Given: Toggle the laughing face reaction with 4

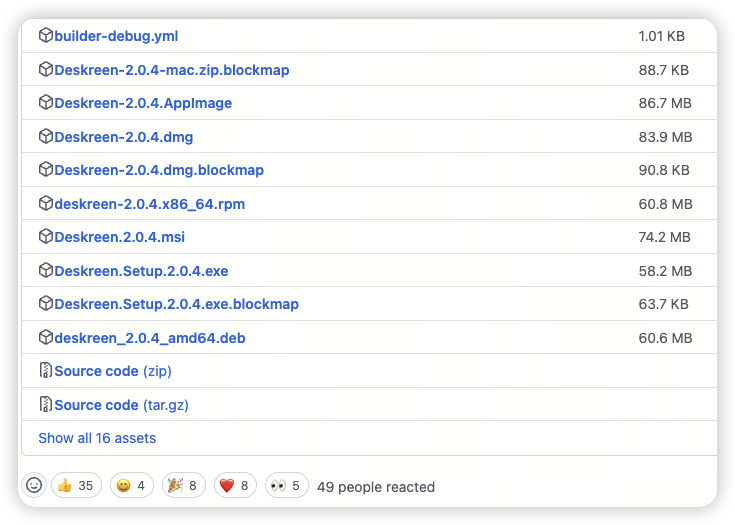Looking at the screenshot, I should pos(131,486).
